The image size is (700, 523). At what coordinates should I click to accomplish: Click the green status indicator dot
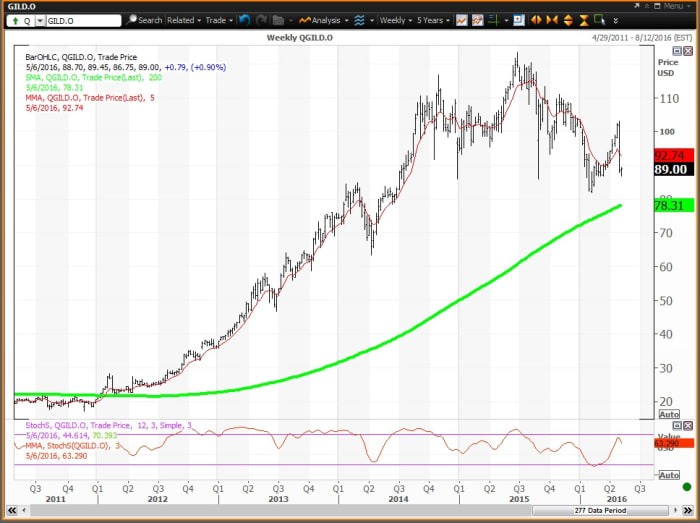tap(686, 487)
